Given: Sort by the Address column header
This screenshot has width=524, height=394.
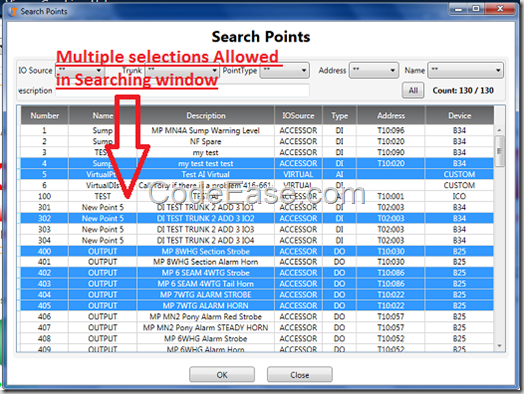Looking at the screenshot, I should click(391, 116).
